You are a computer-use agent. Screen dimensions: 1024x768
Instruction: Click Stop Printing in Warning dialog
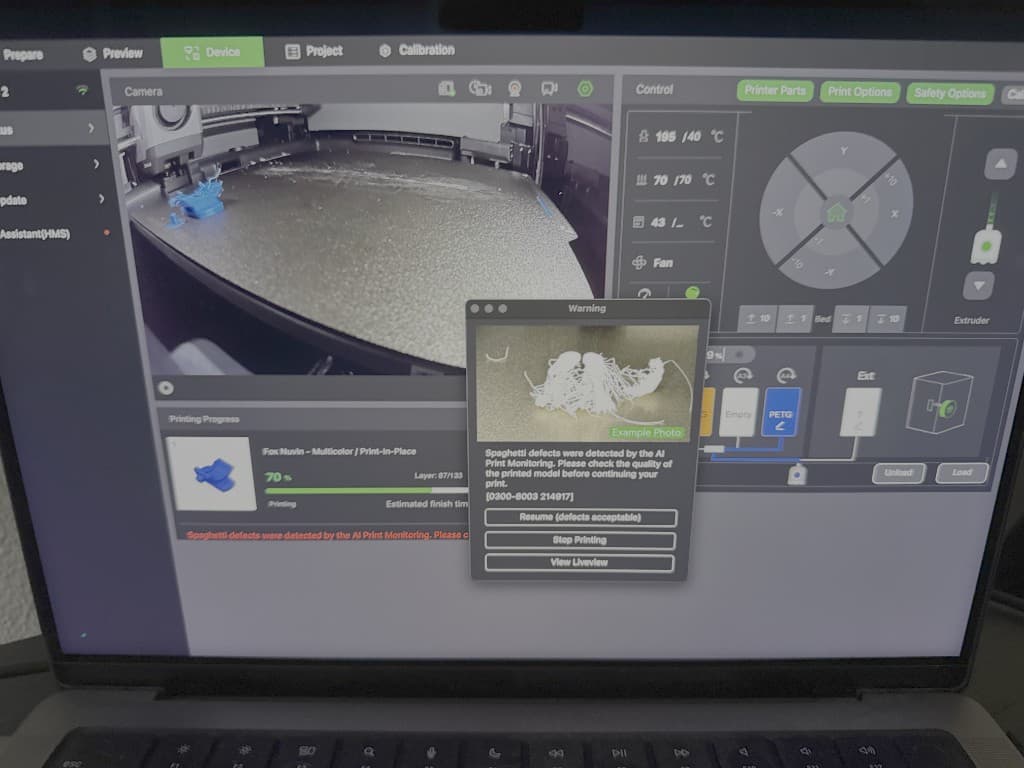coord(579,540)
